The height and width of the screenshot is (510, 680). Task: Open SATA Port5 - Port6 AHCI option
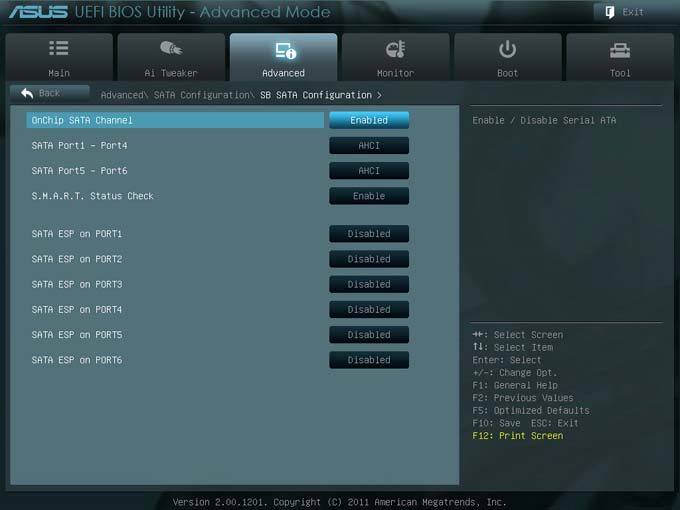pos(369,170)
